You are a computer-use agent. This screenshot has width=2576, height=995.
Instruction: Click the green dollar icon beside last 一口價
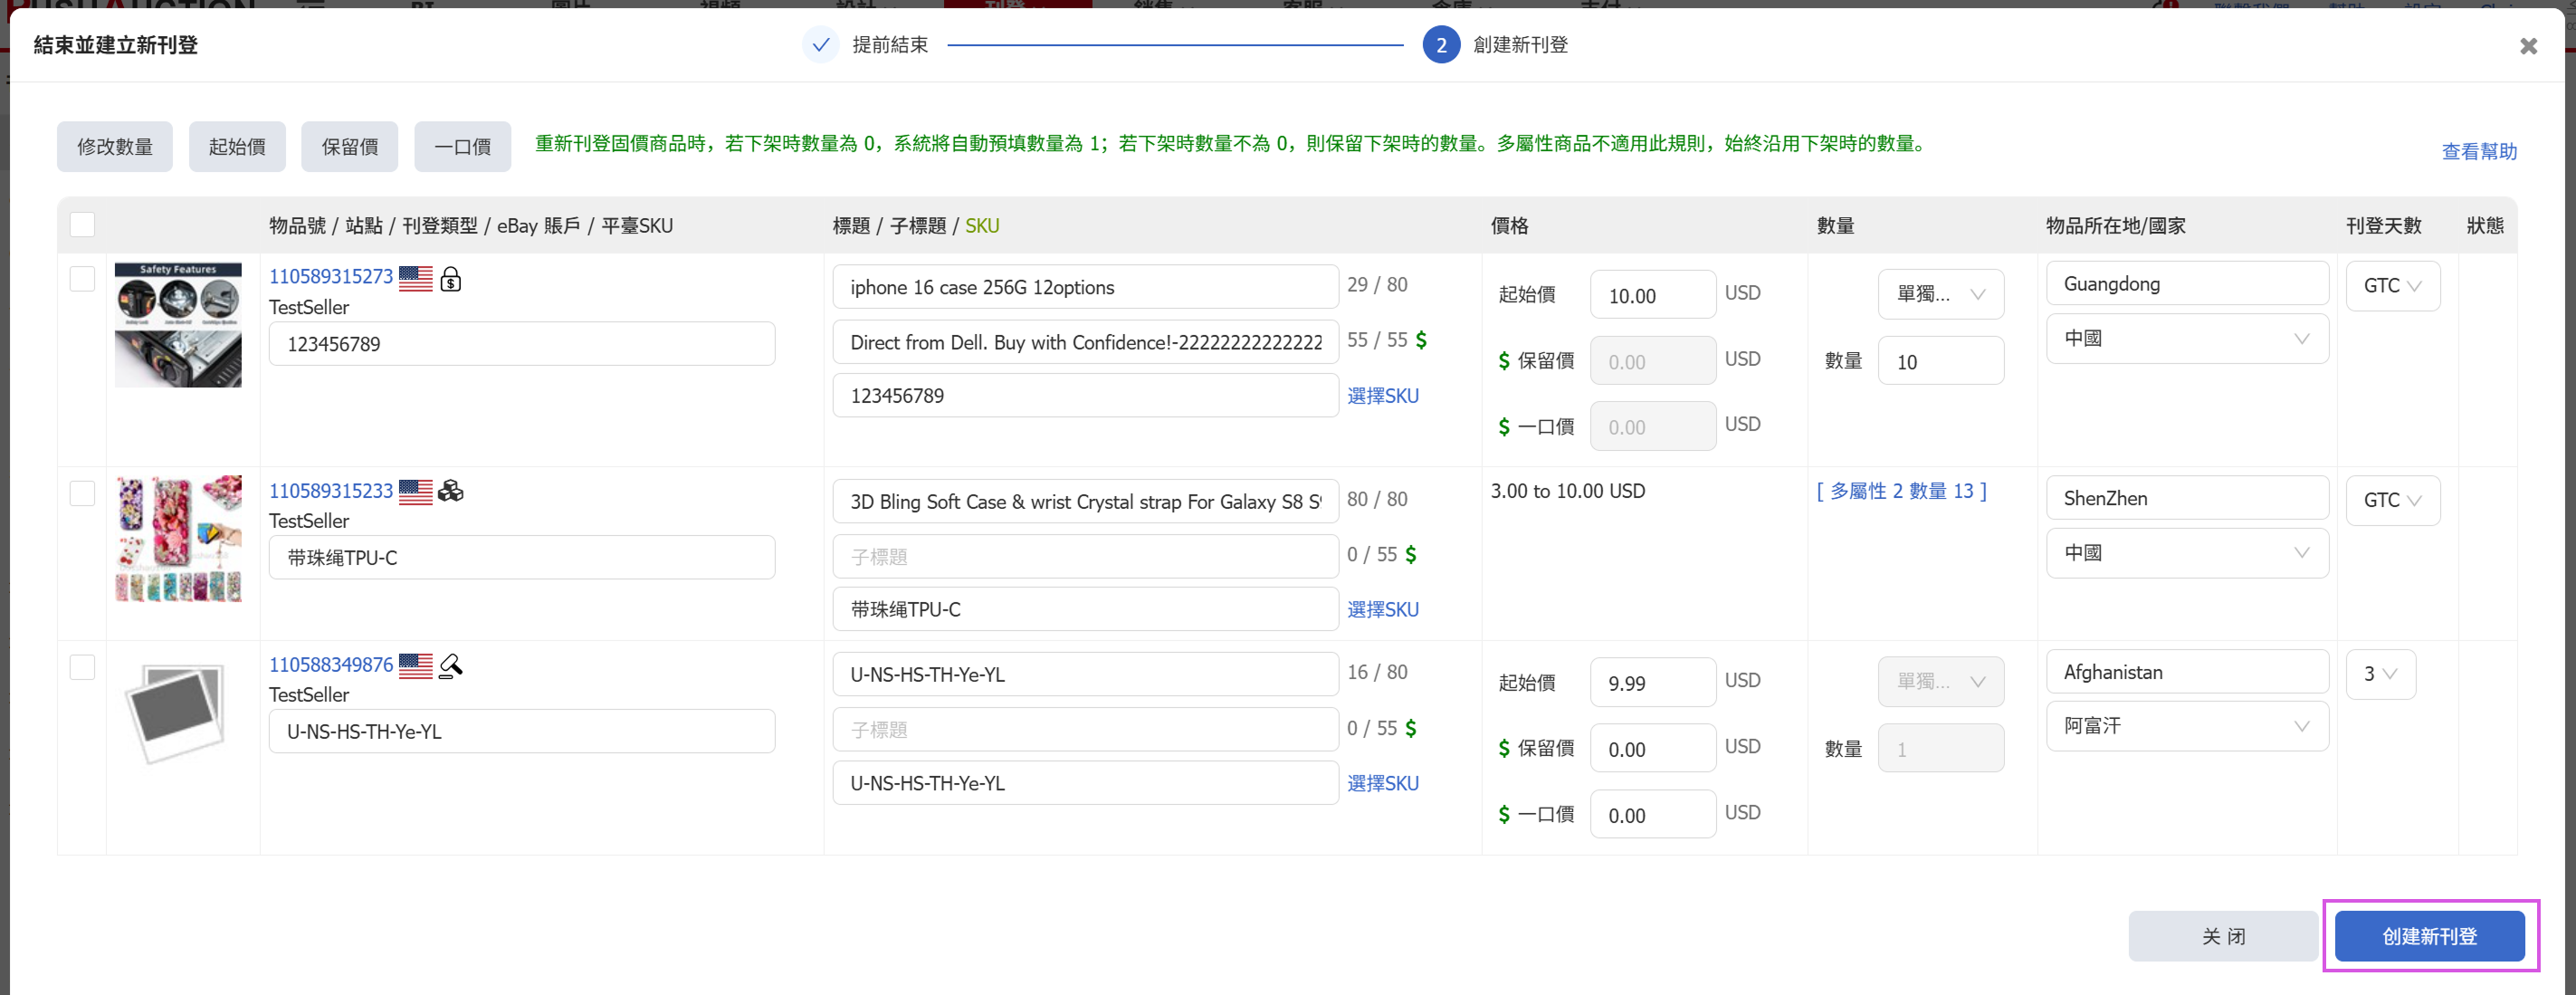[1503, 815]
